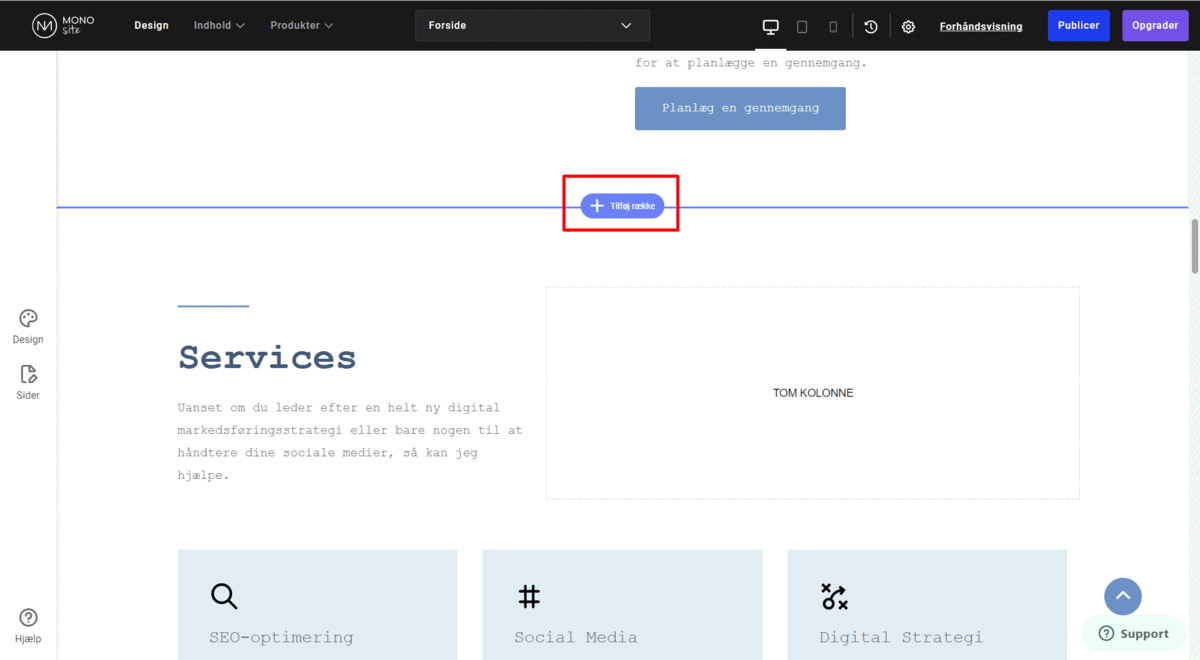Click the SEO-optimering magnifier icon
Viewport: 1200px width, 660px height.
coord(224,596)
